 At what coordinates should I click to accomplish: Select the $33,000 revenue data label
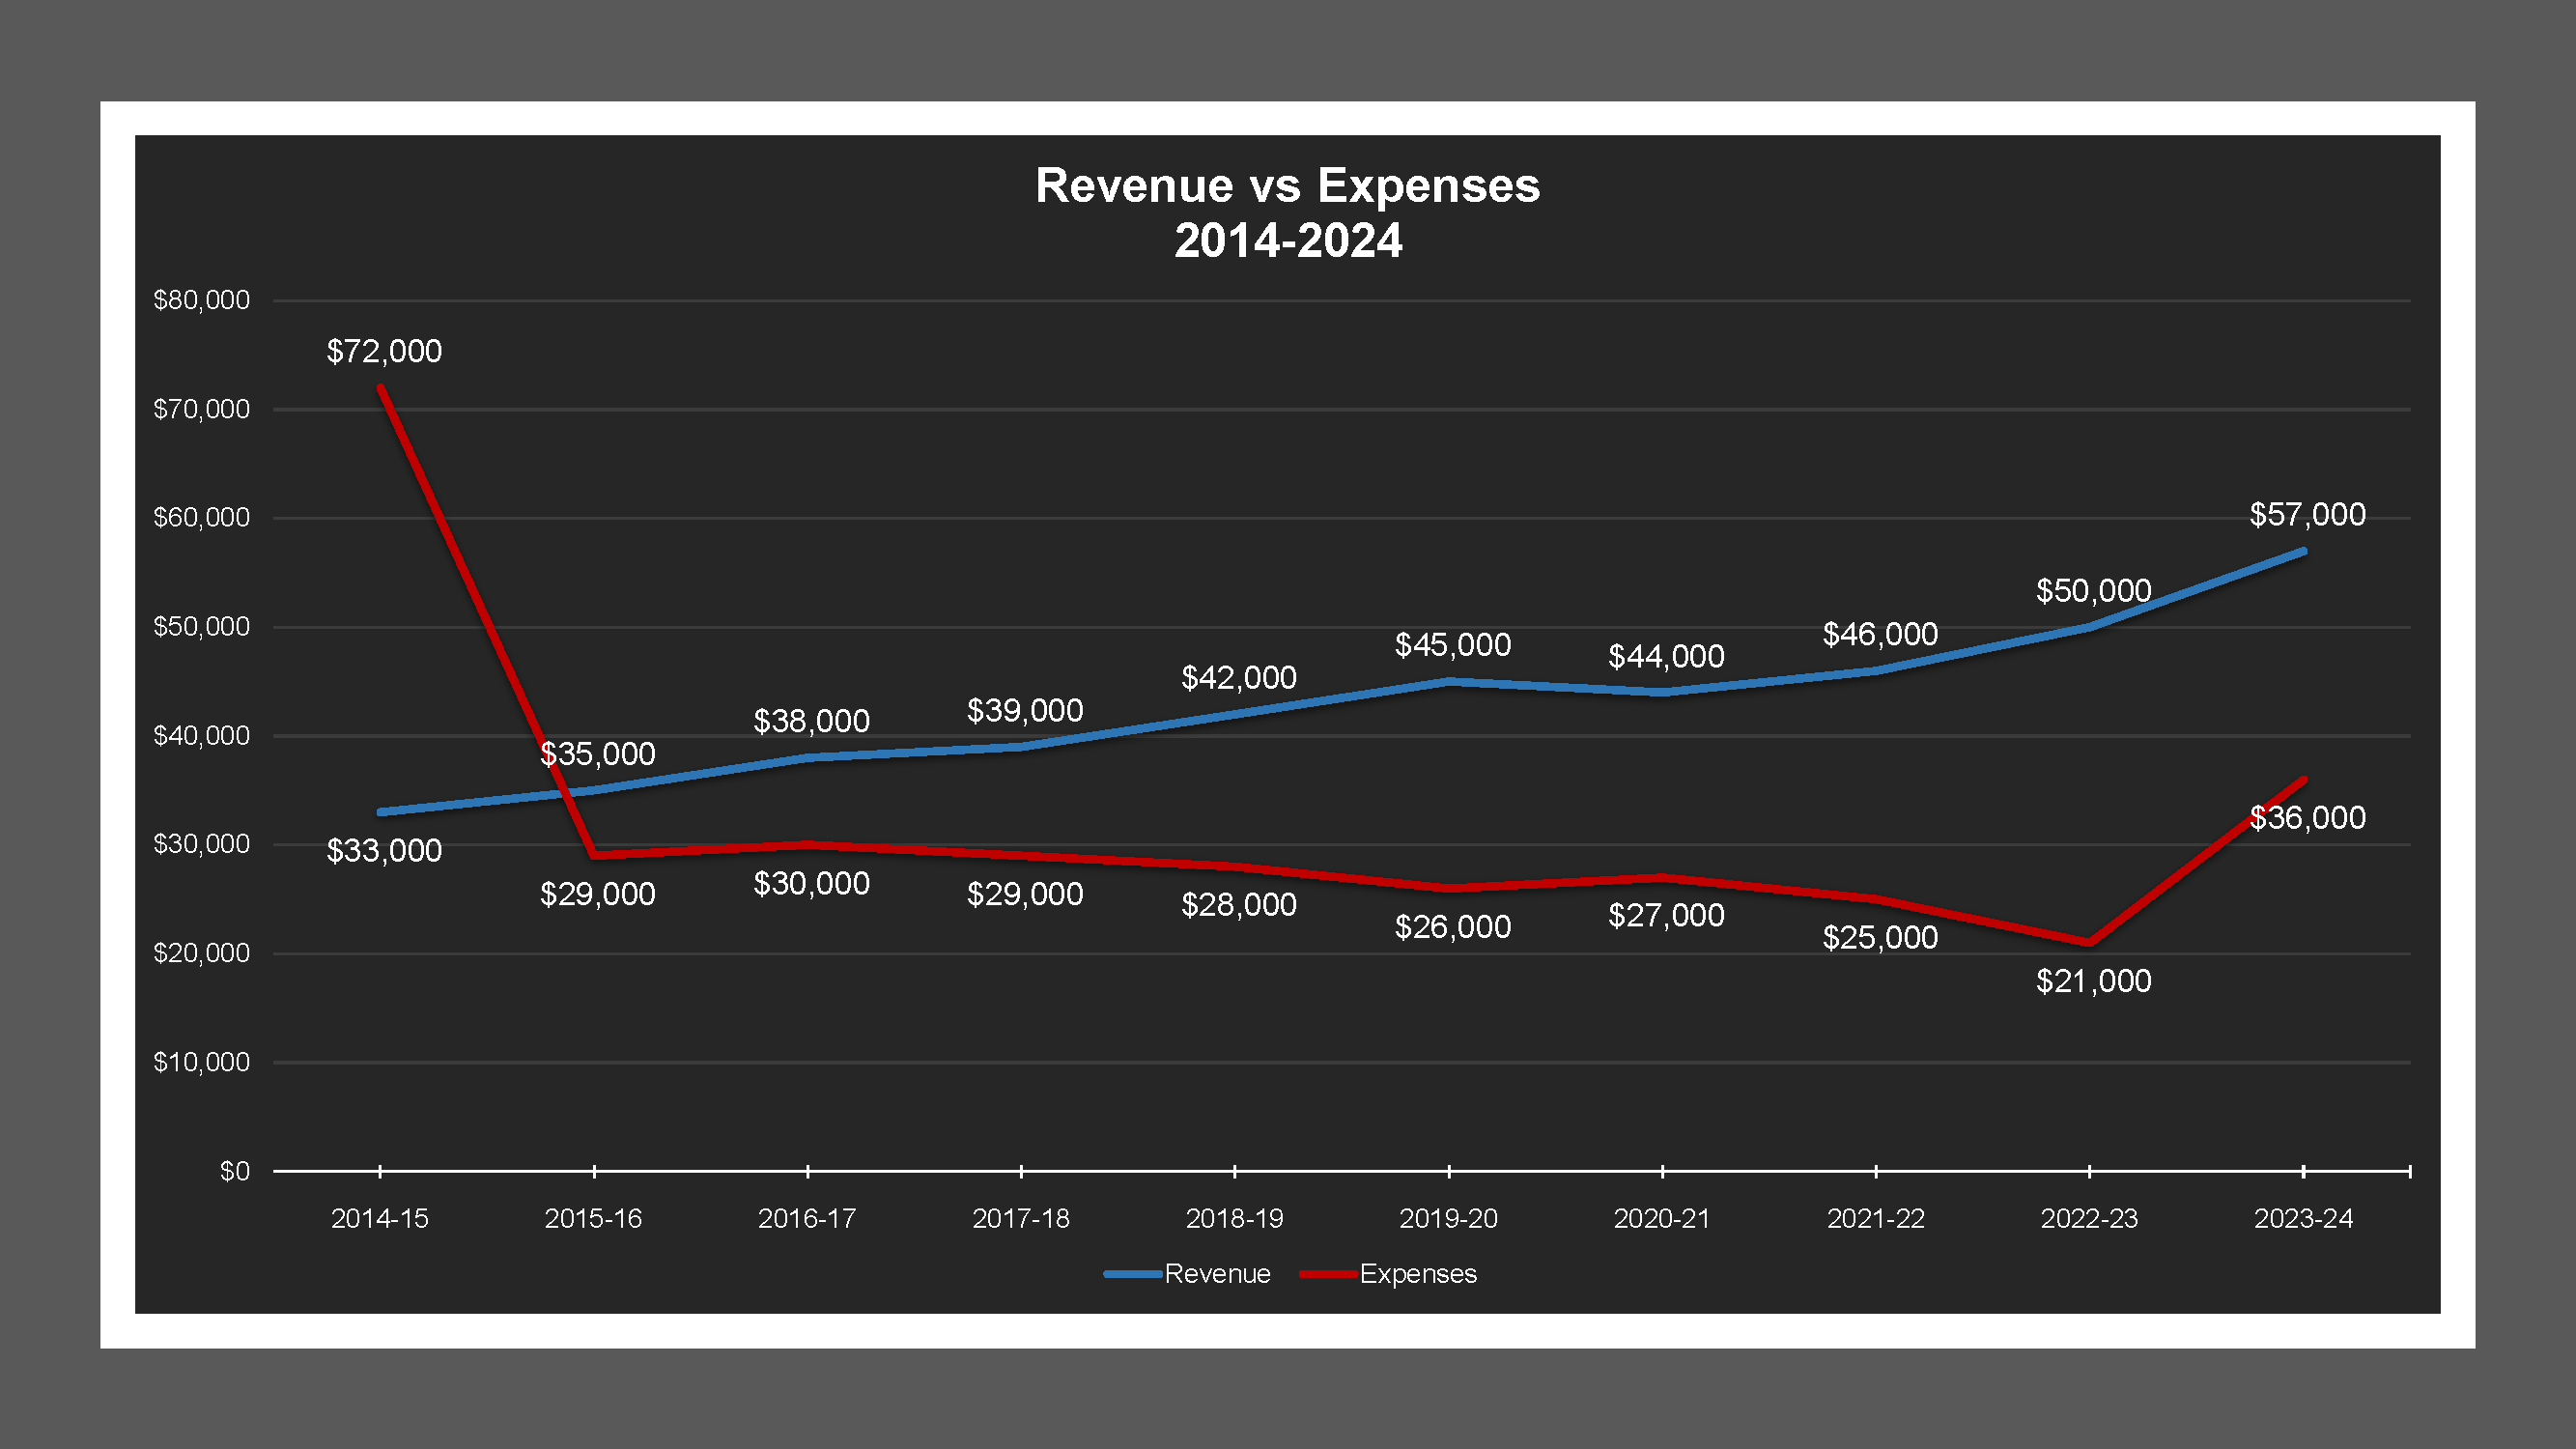384,850
